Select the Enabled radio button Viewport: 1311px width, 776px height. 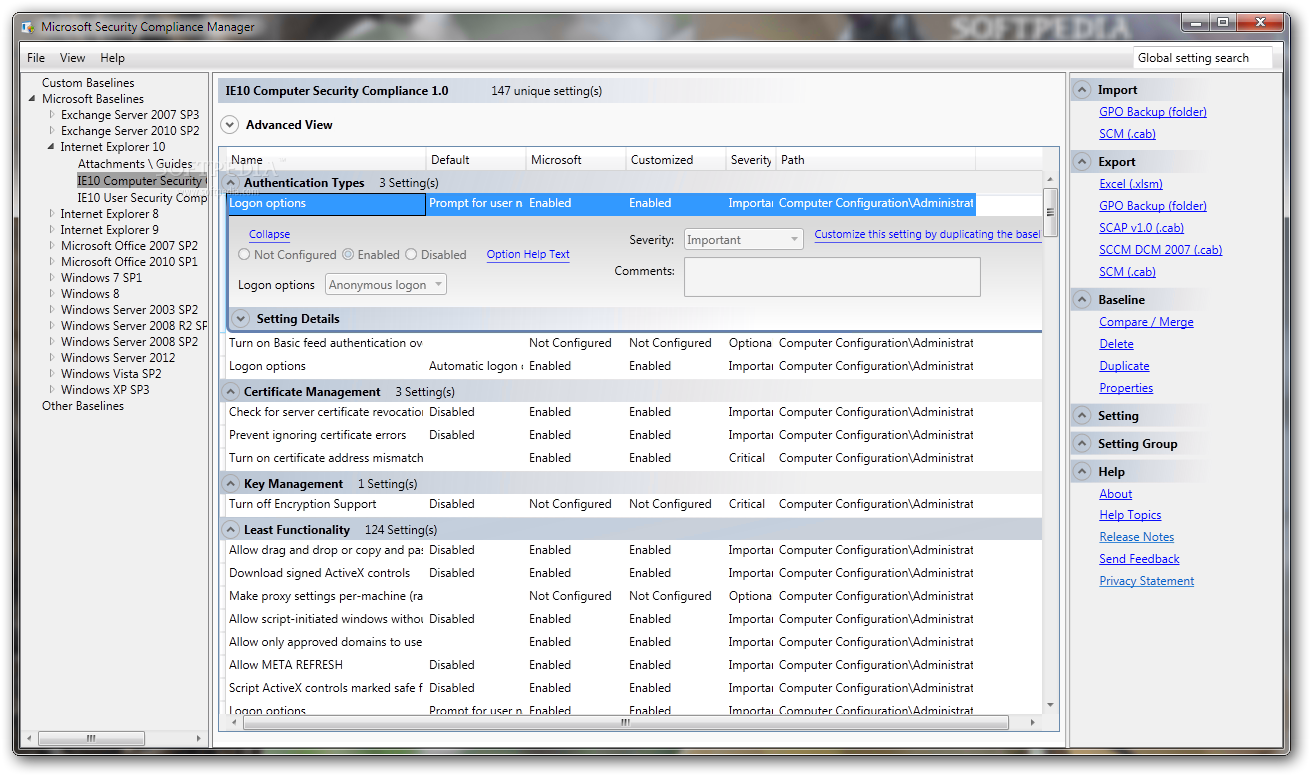click(x=348, y=255)
